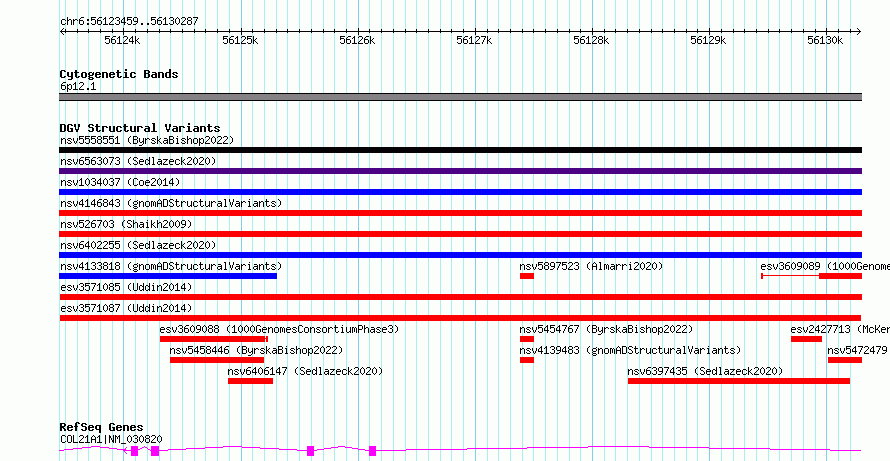Image resolution: width=890 pixels, height=461 pixels.
Task: Click the 56126k ruler label
Action: click(x=357, y=40)
